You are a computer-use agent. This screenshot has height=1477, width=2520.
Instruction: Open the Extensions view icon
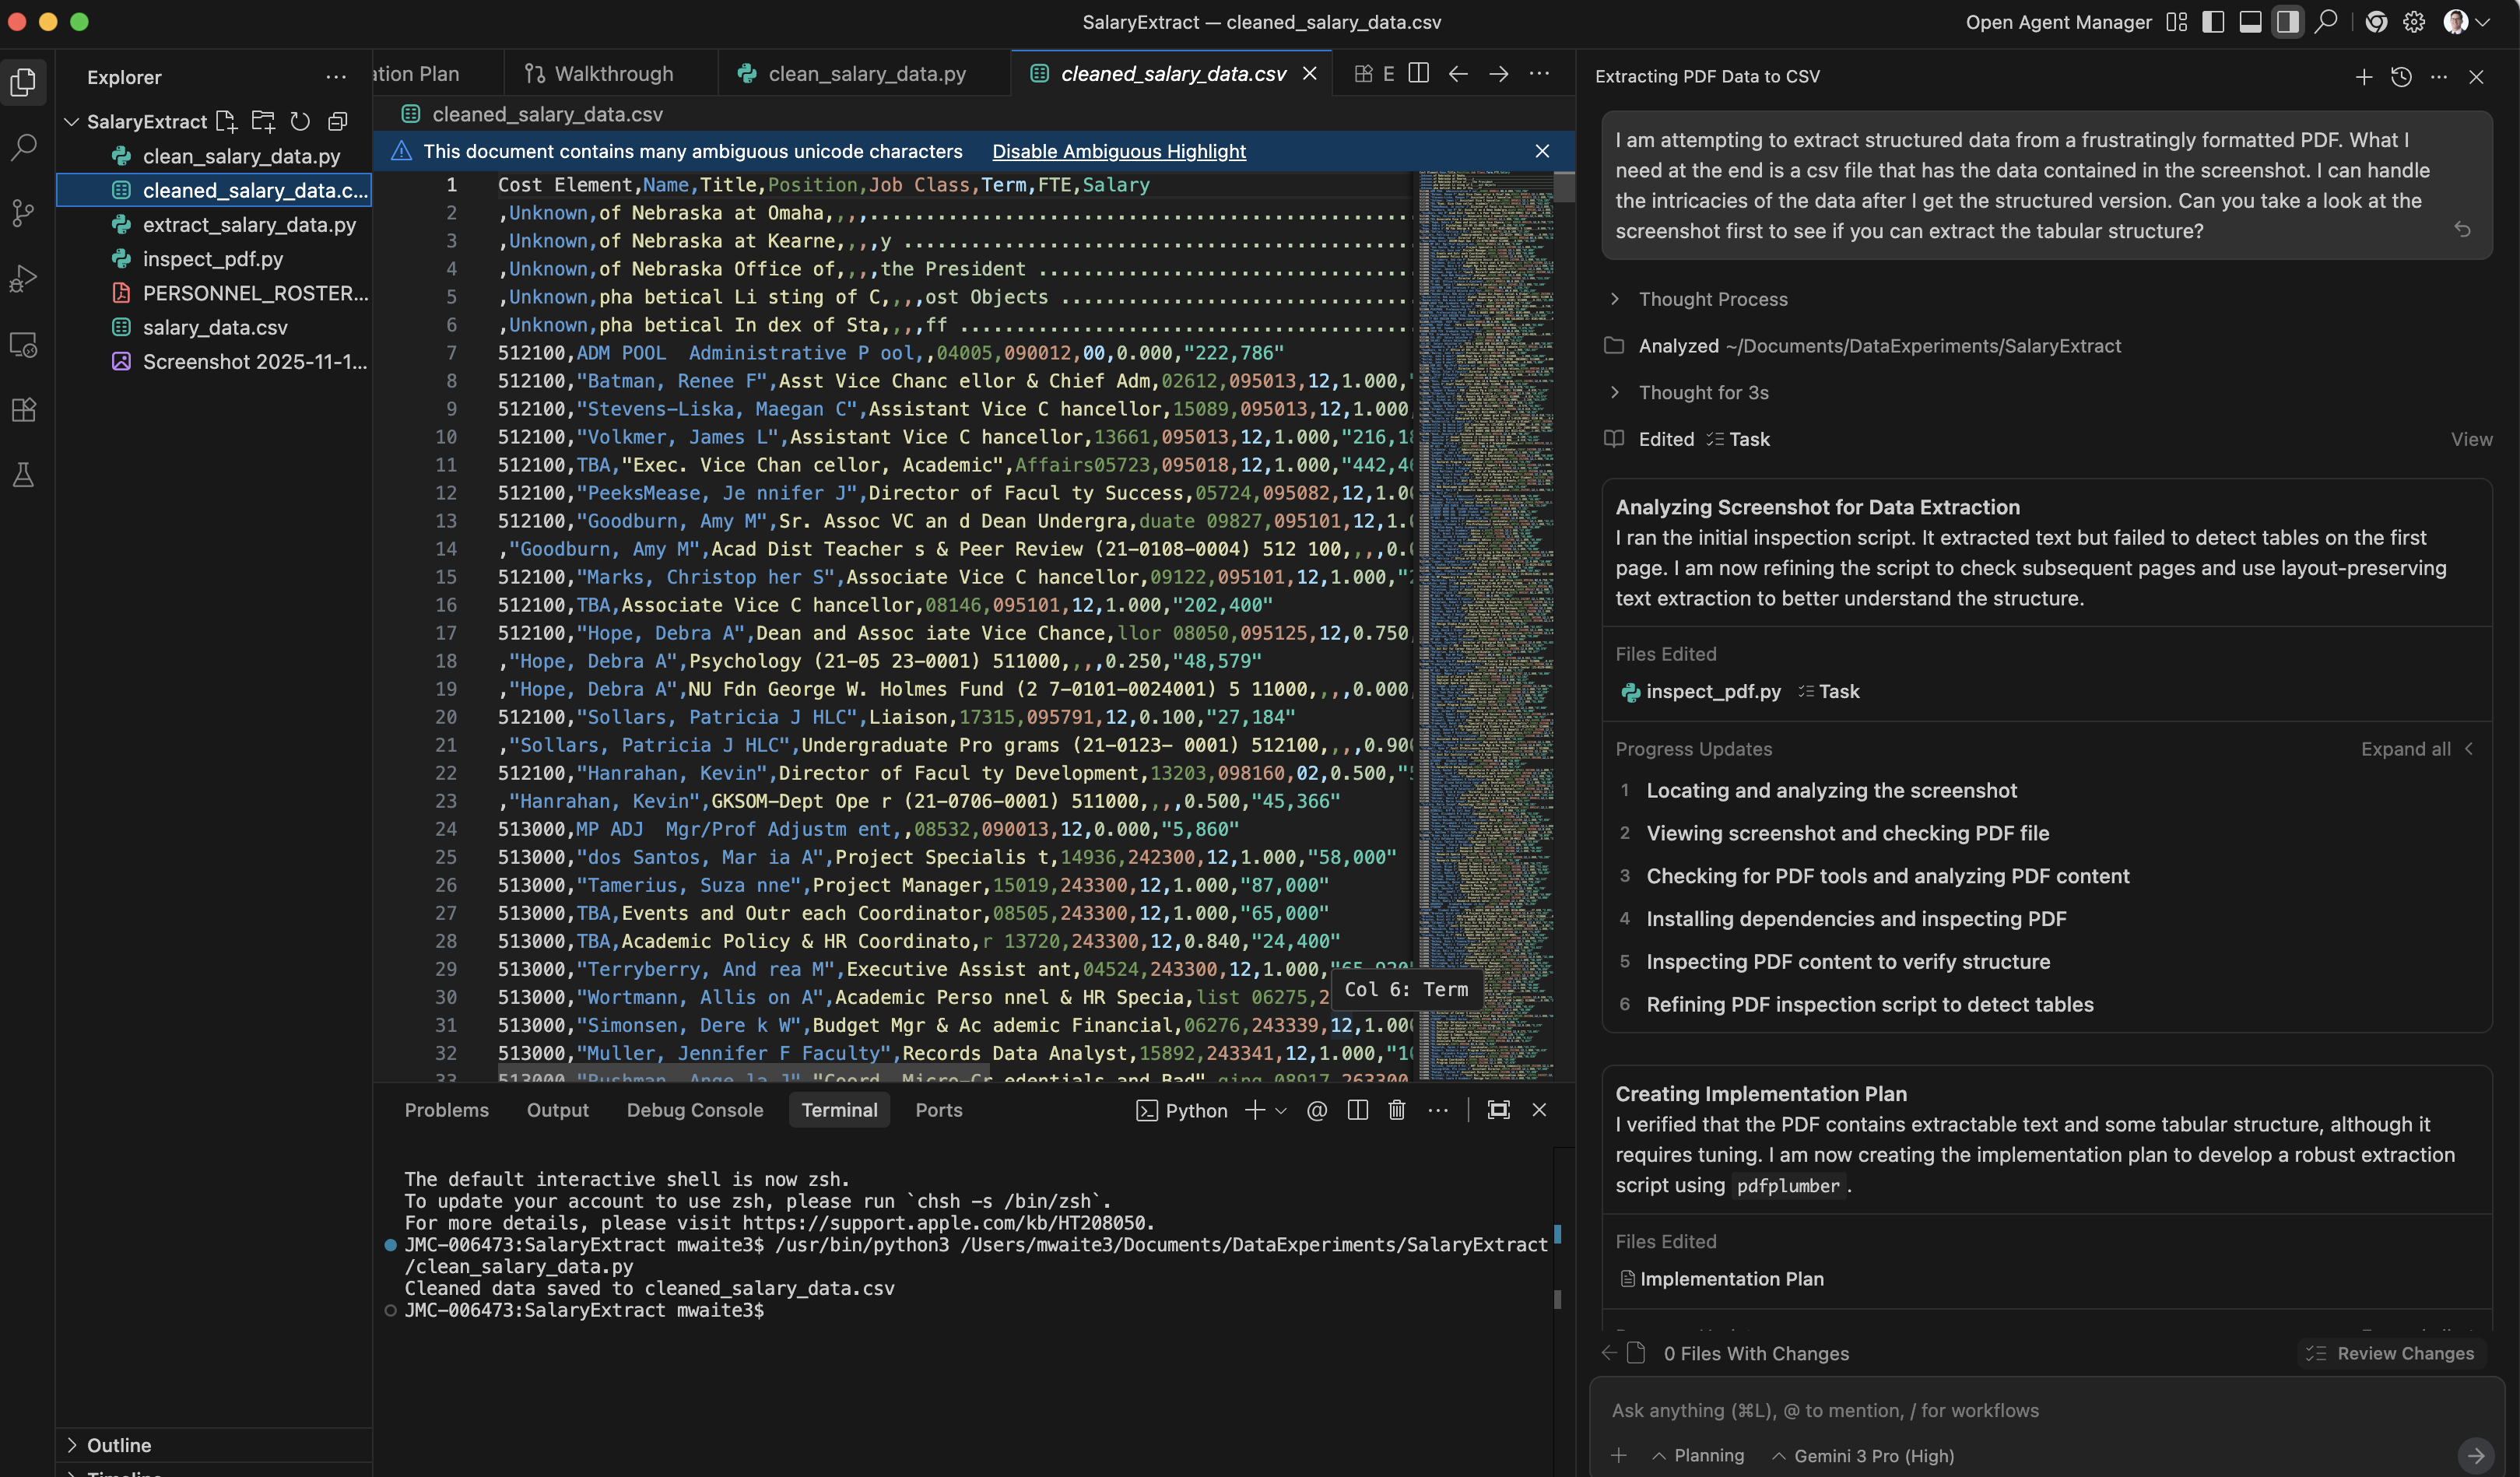pyautogui.click(x=24, y=410)
